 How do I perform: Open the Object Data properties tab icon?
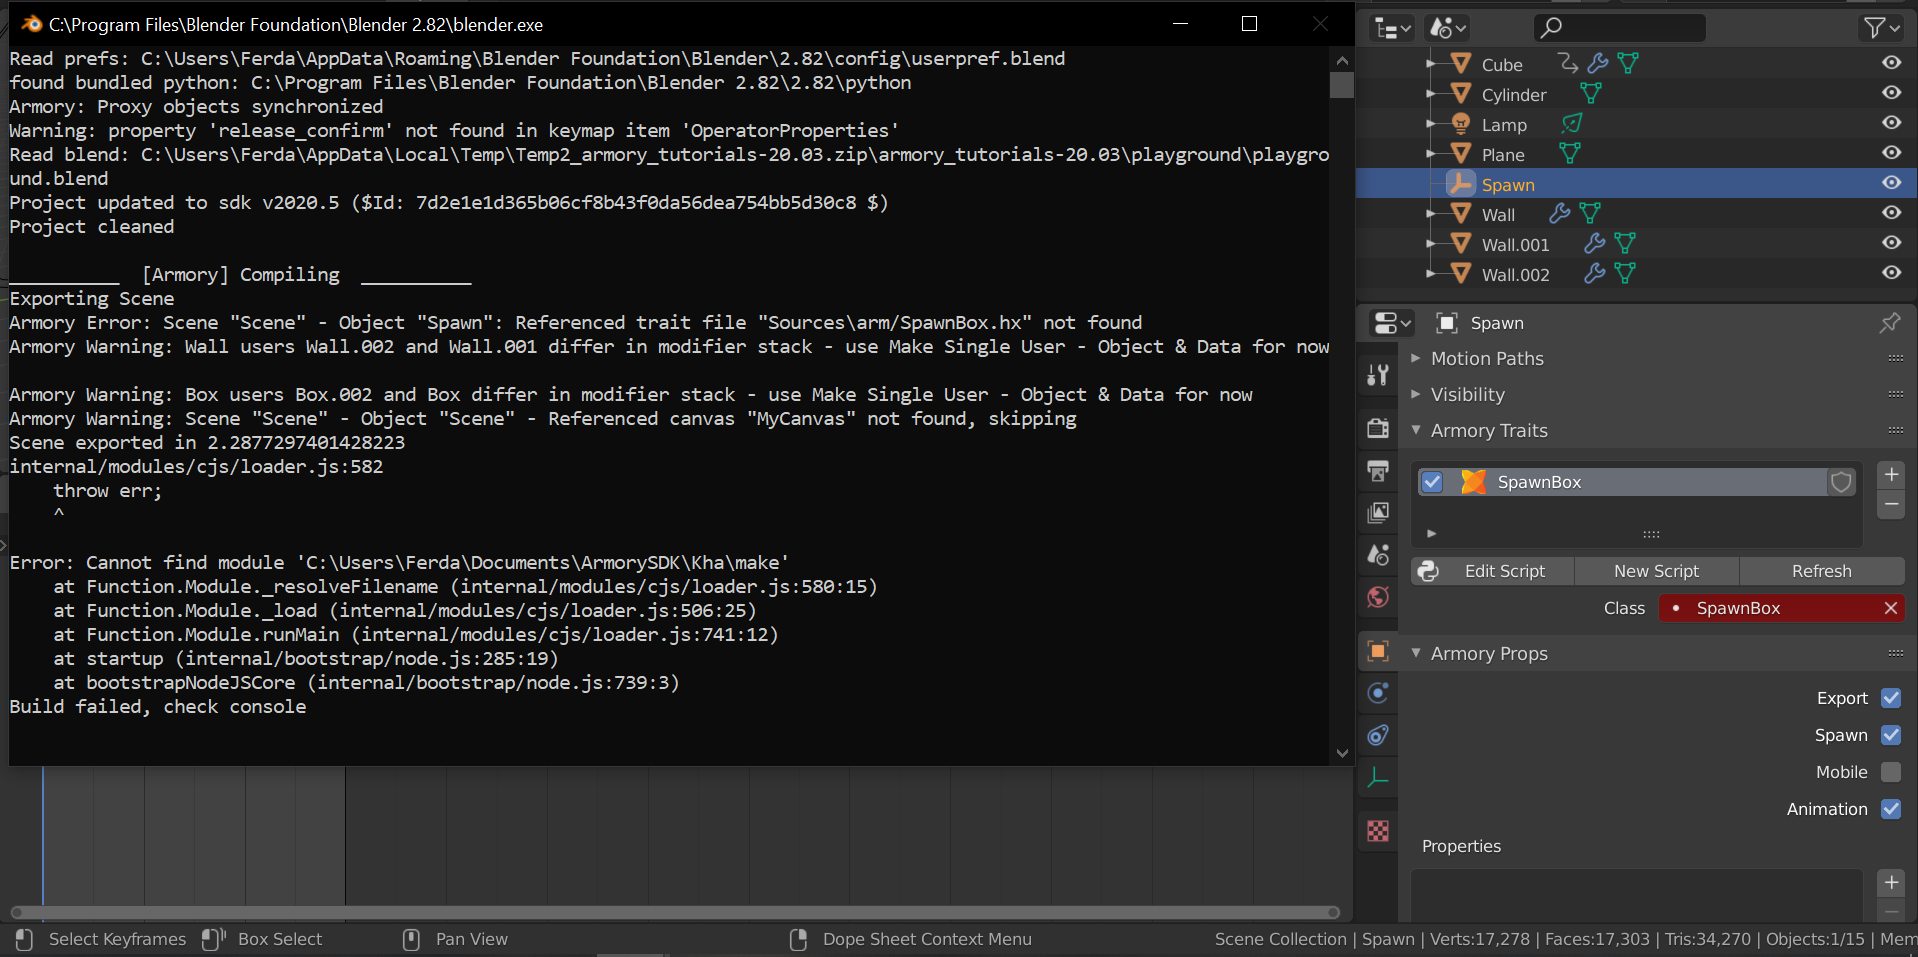(1378, 777)
